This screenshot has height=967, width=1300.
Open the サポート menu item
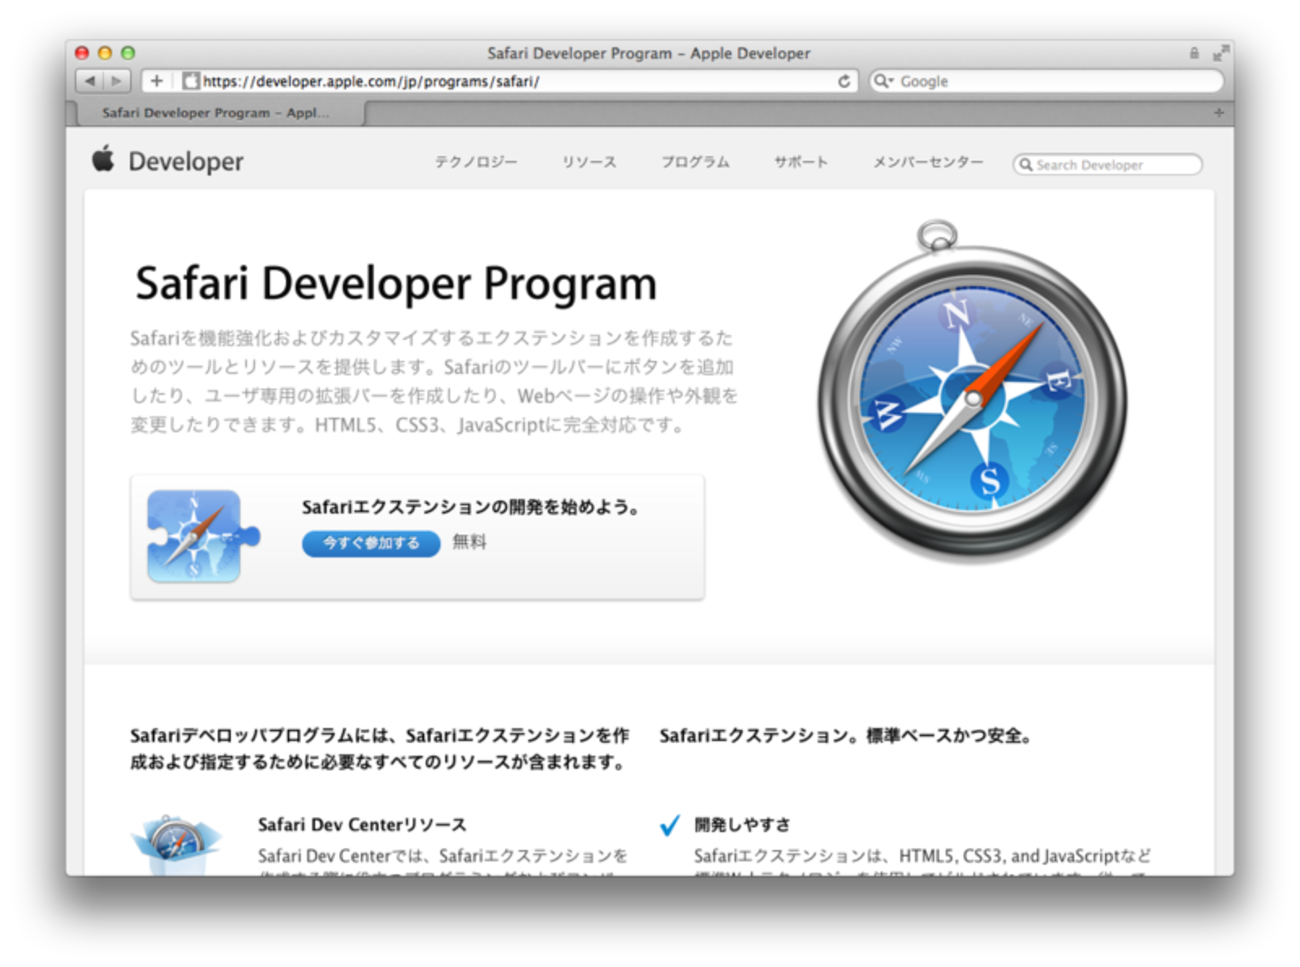coord(801,162)
